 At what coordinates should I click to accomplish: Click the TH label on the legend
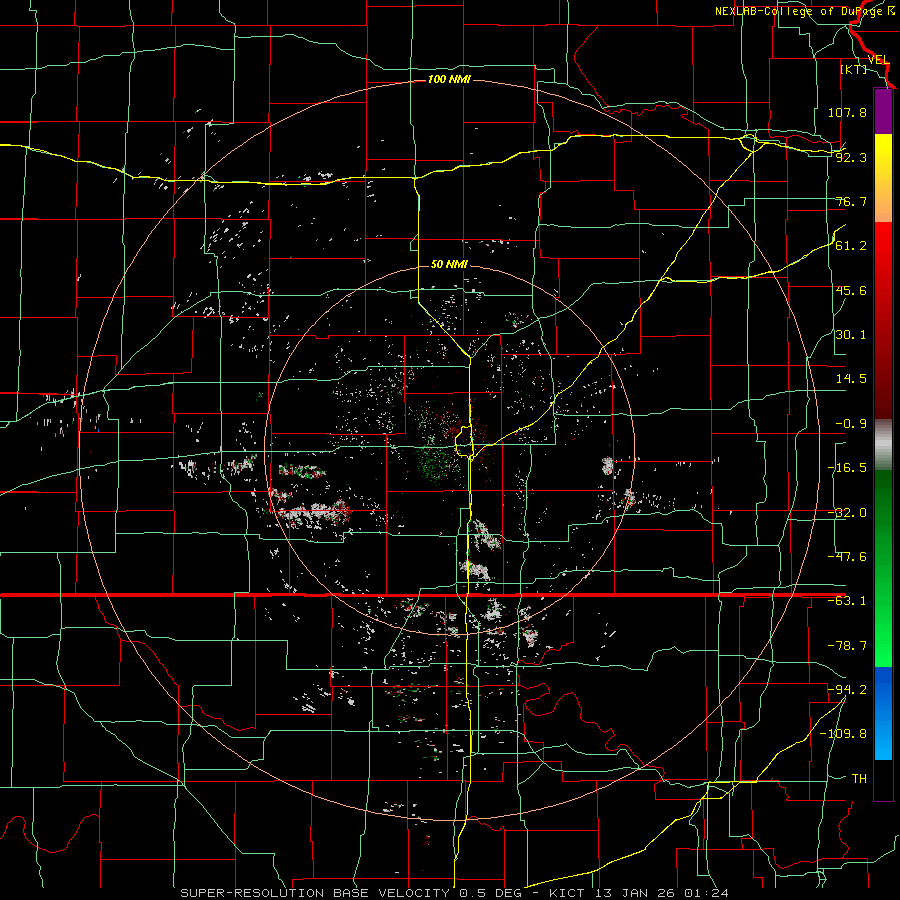pyautogui.click(x=859, y=778)
